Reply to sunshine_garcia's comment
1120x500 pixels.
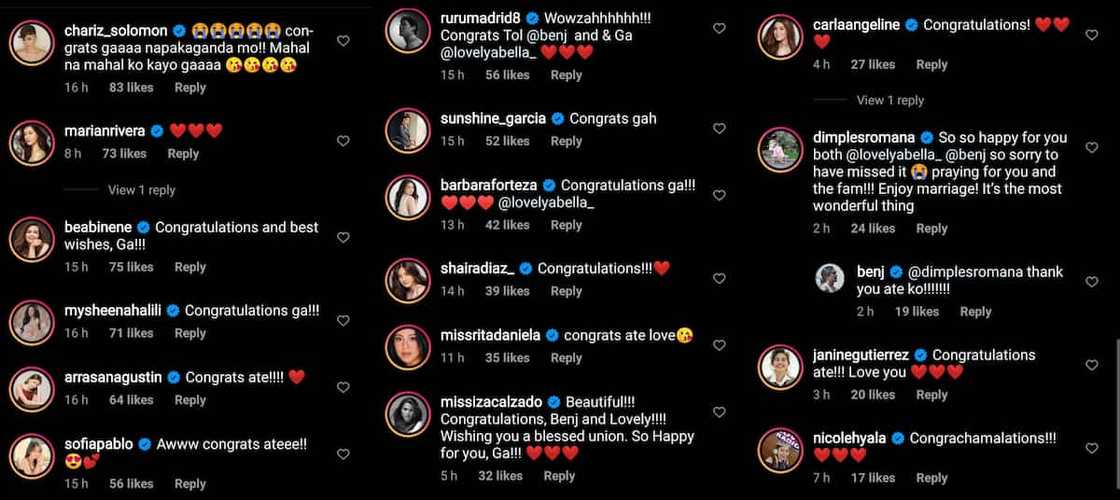click(x=566, y=141)
